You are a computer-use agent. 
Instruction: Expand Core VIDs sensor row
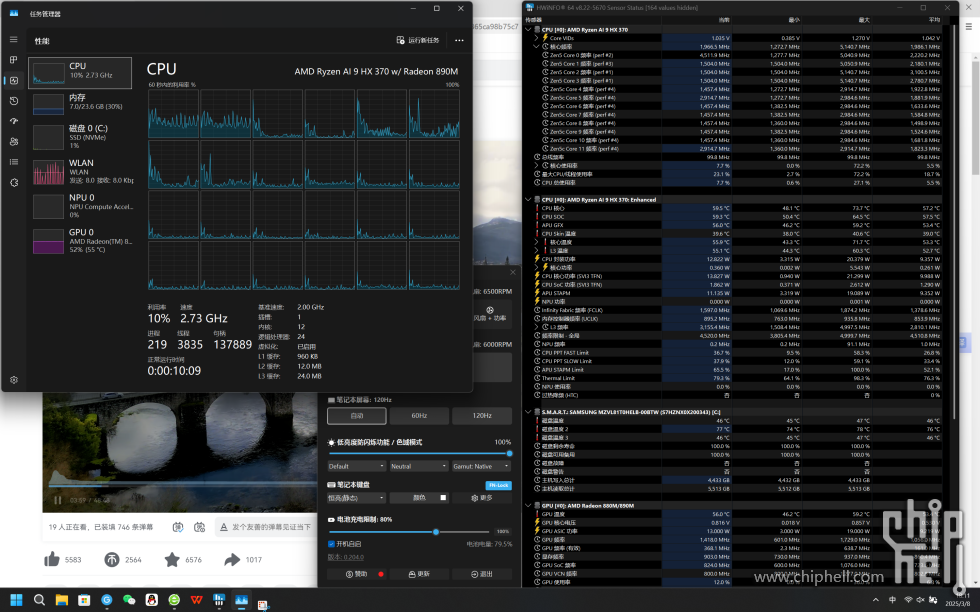click(536, 38)
